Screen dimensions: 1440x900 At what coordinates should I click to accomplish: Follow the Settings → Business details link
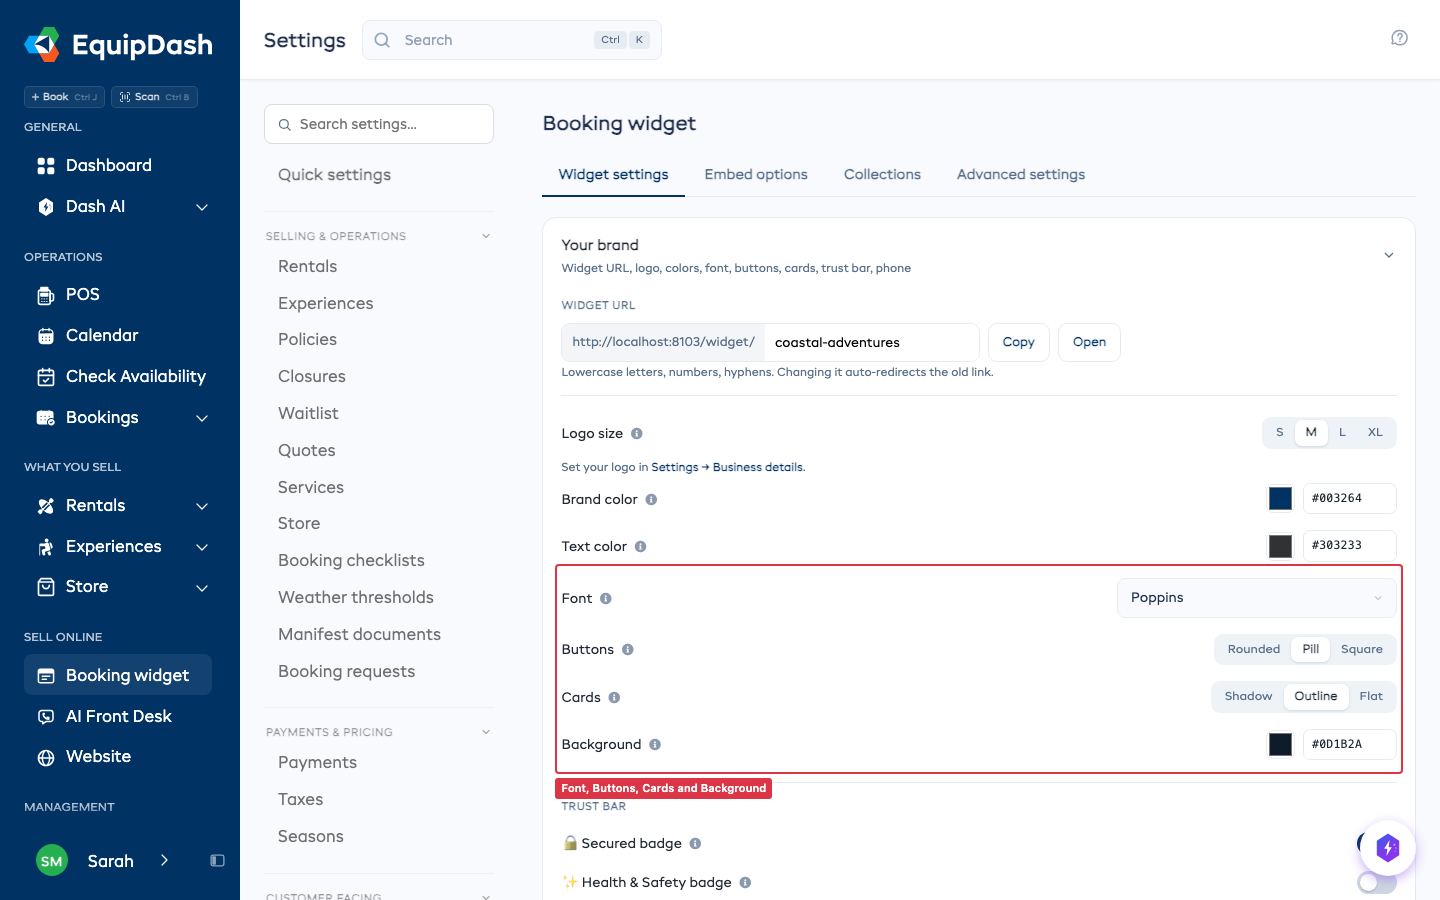click(727, 467)
